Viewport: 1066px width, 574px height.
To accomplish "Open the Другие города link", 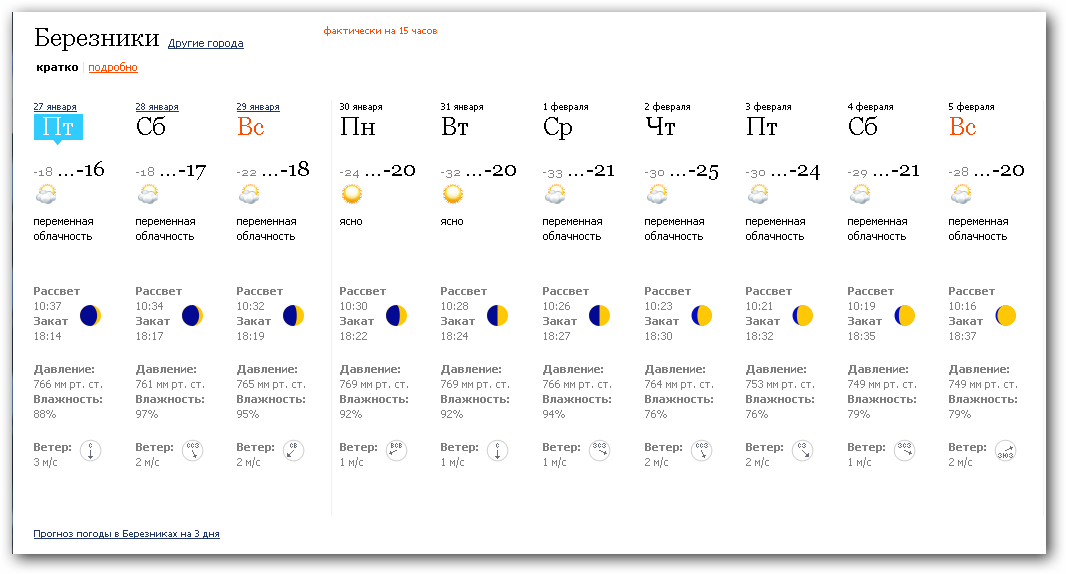I will pos(205,44).
